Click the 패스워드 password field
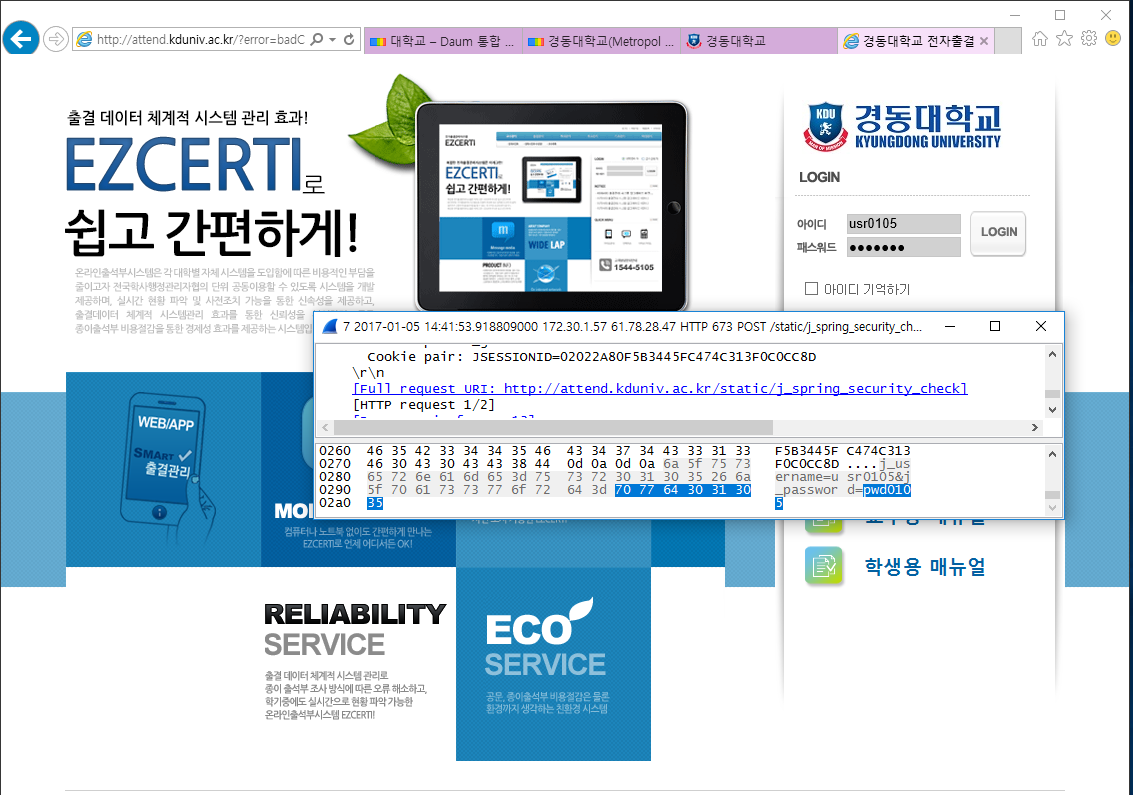This screenshot has width=1133, height=795. tap(903, 247)
